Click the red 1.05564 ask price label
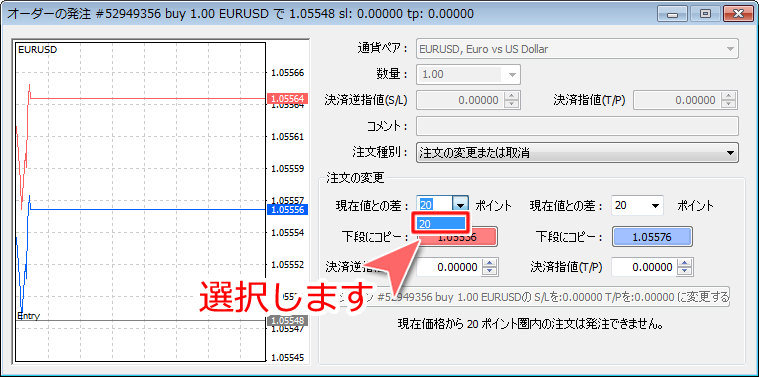The width and height of the screenshot is (759, 377). [x=288, y=99]
